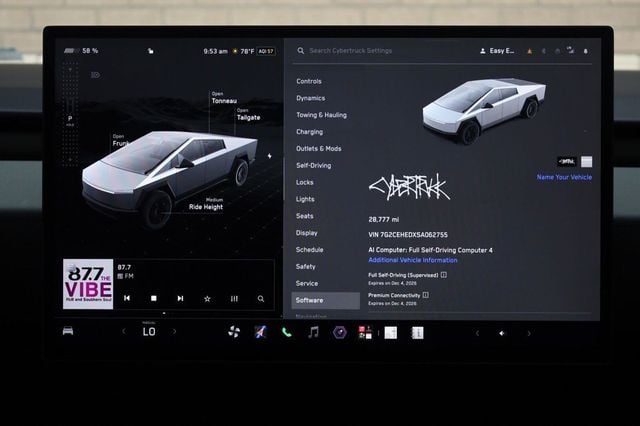Increase temperature with right chevron

(x=175, y=332)
